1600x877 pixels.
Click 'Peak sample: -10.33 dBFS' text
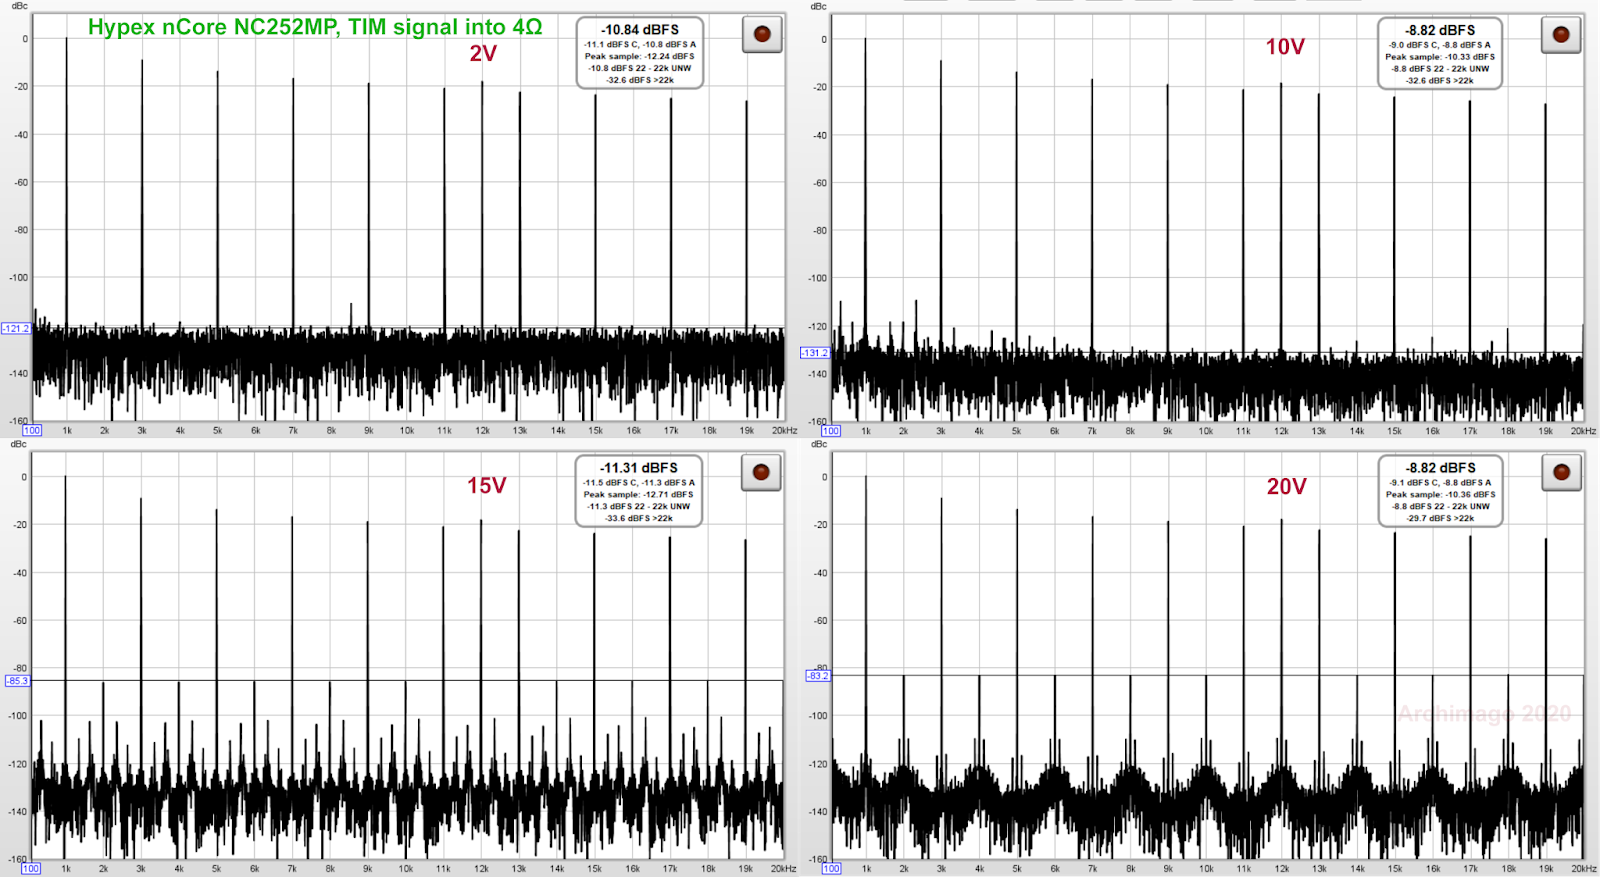(x=1440, y=57)
